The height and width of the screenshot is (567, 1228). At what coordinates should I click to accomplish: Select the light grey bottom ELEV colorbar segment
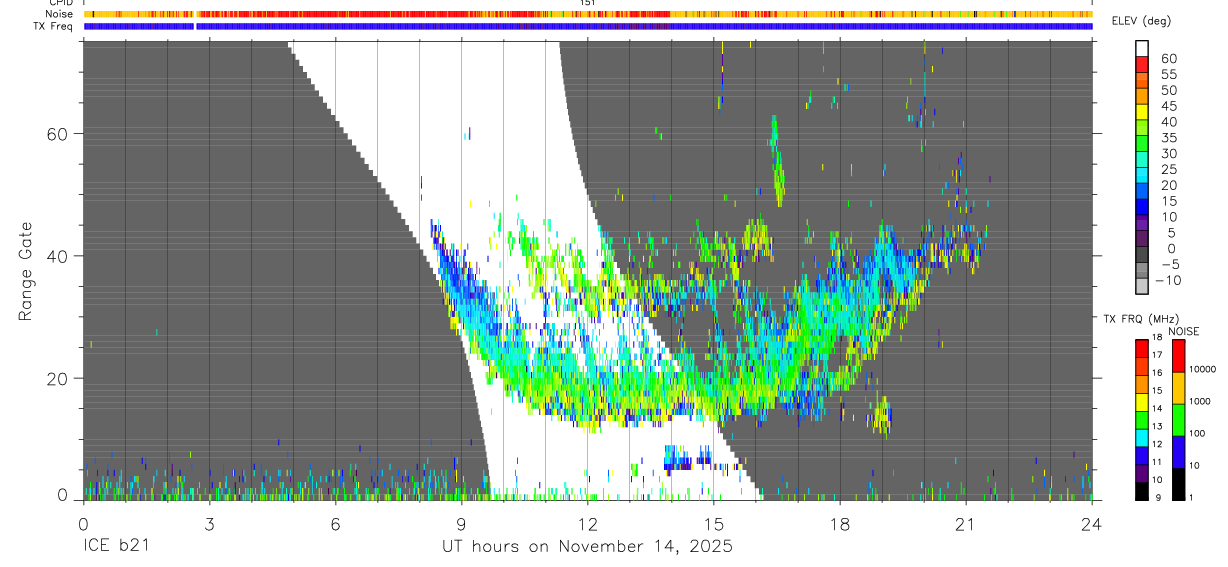coord(1142,286)
